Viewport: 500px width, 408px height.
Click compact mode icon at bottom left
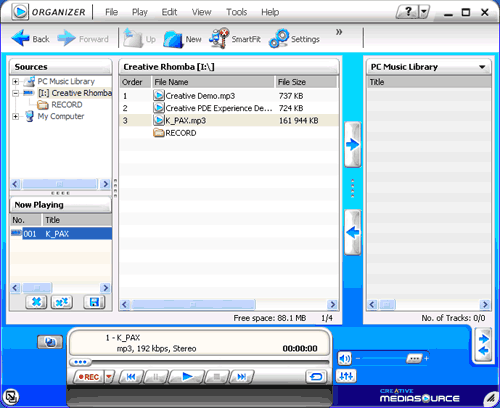tap(11, 397)
